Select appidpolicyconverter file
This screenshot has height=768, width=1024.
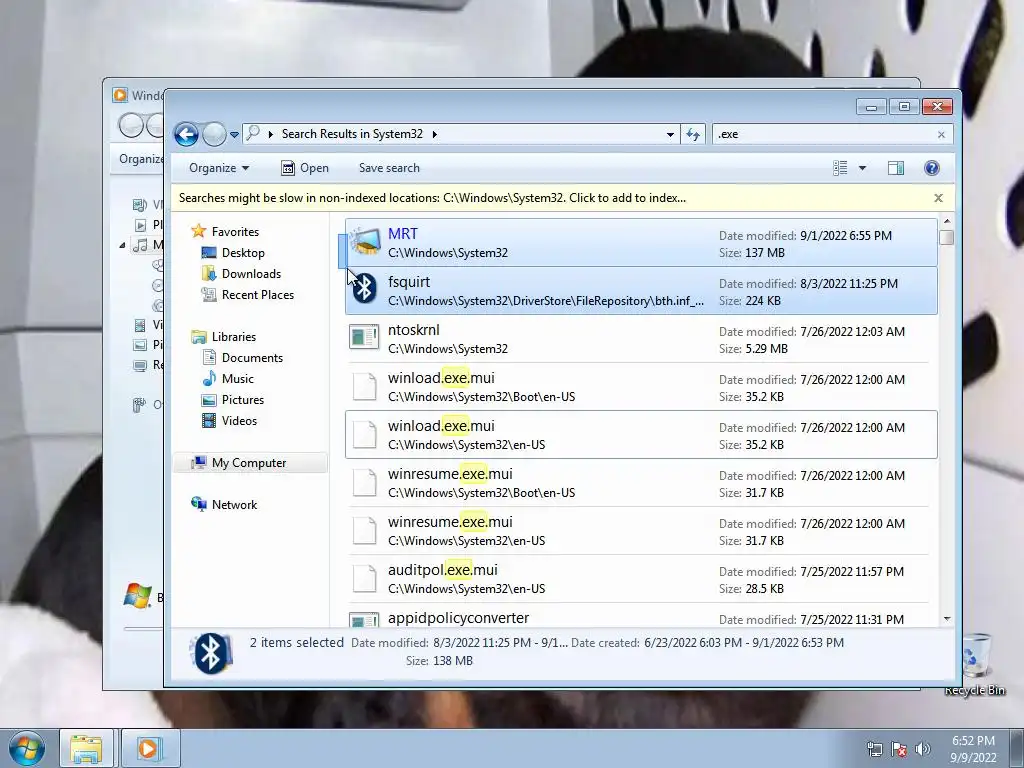click(x=641, y=617)
